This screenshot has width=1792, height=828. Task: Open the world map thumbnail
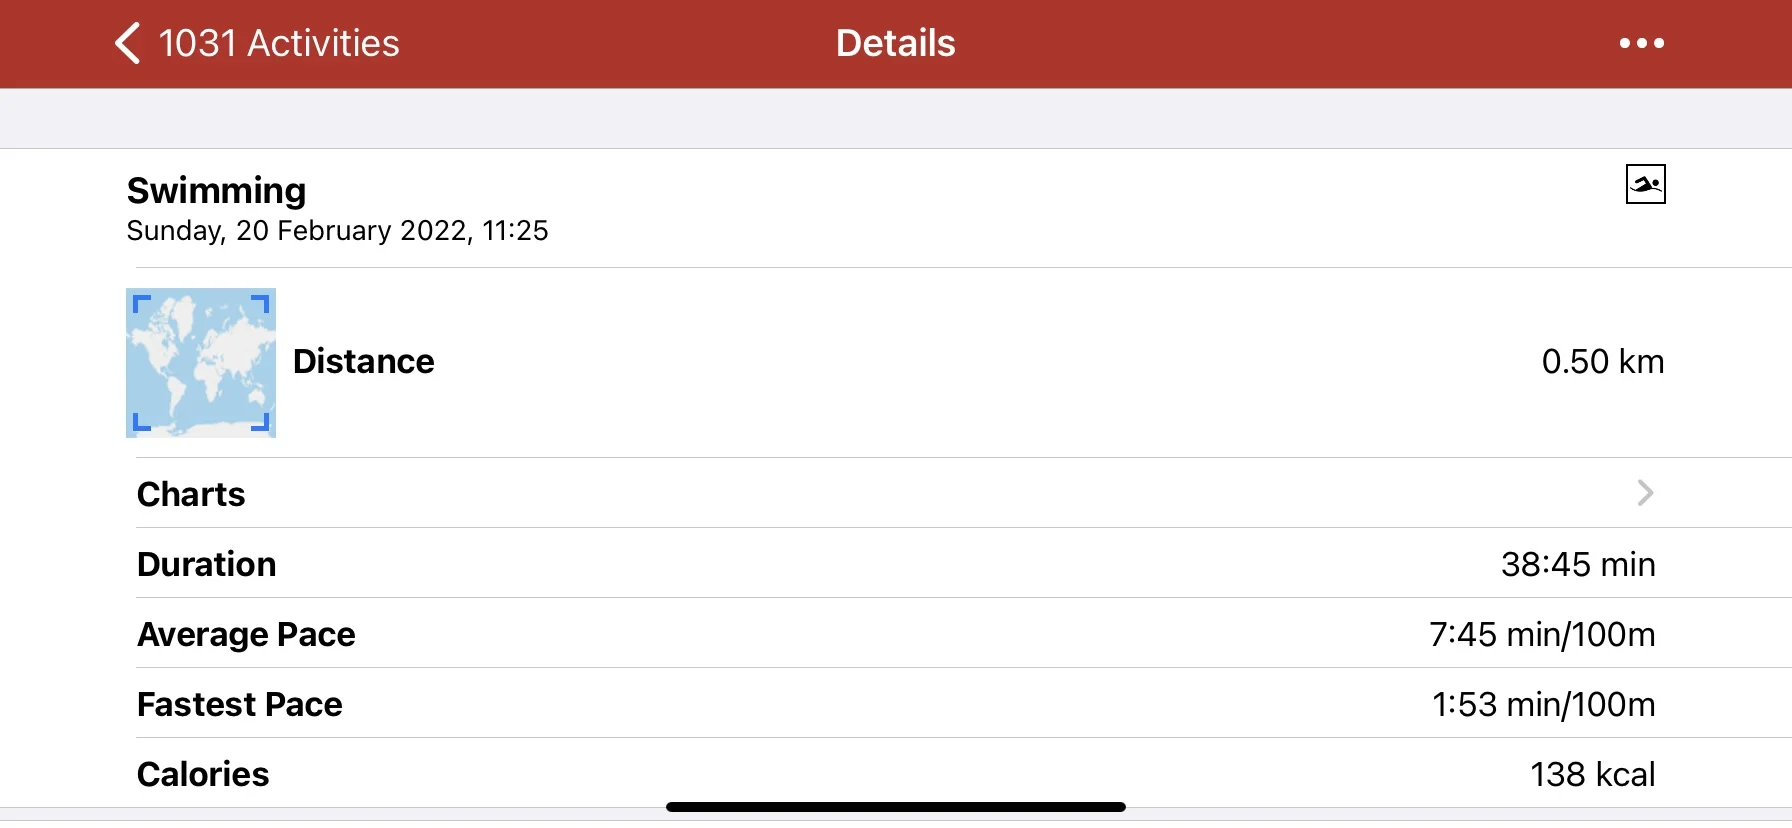(201, 363)
